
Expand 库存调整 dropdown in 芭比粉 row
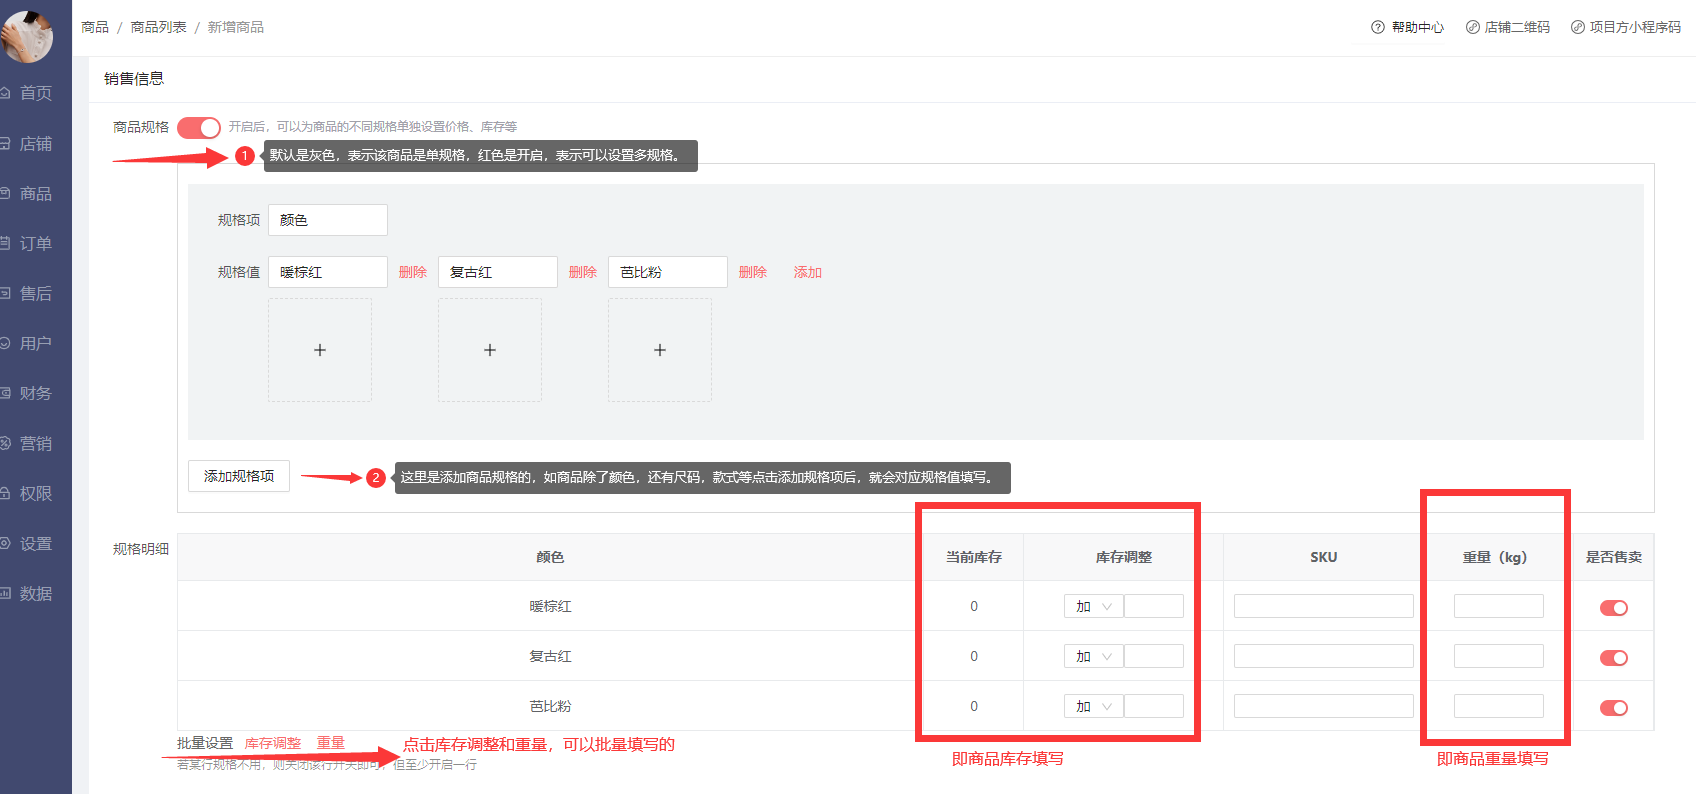point(1093,707)
